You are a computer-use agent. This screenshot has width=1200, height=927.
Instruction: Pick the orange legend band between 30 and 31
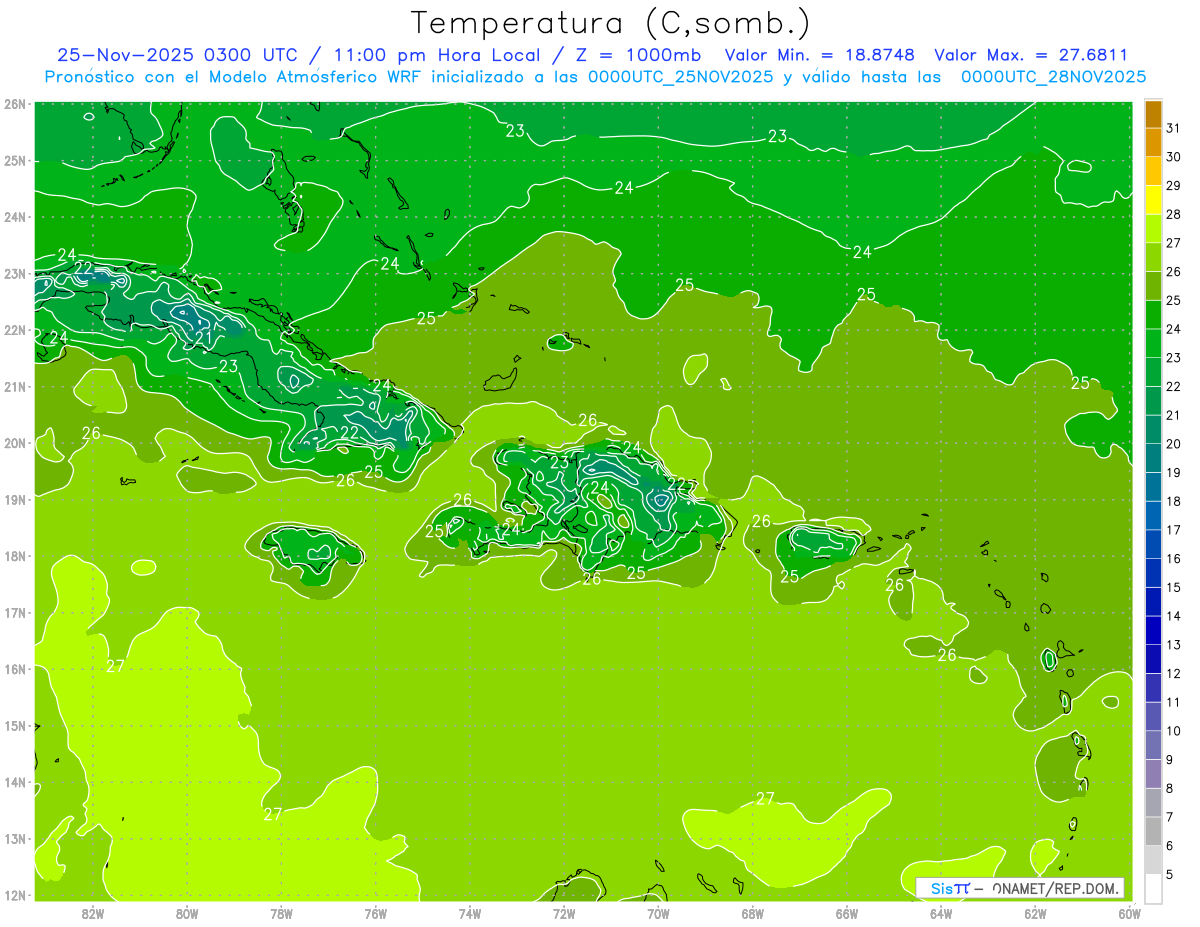click(1153, 142)
